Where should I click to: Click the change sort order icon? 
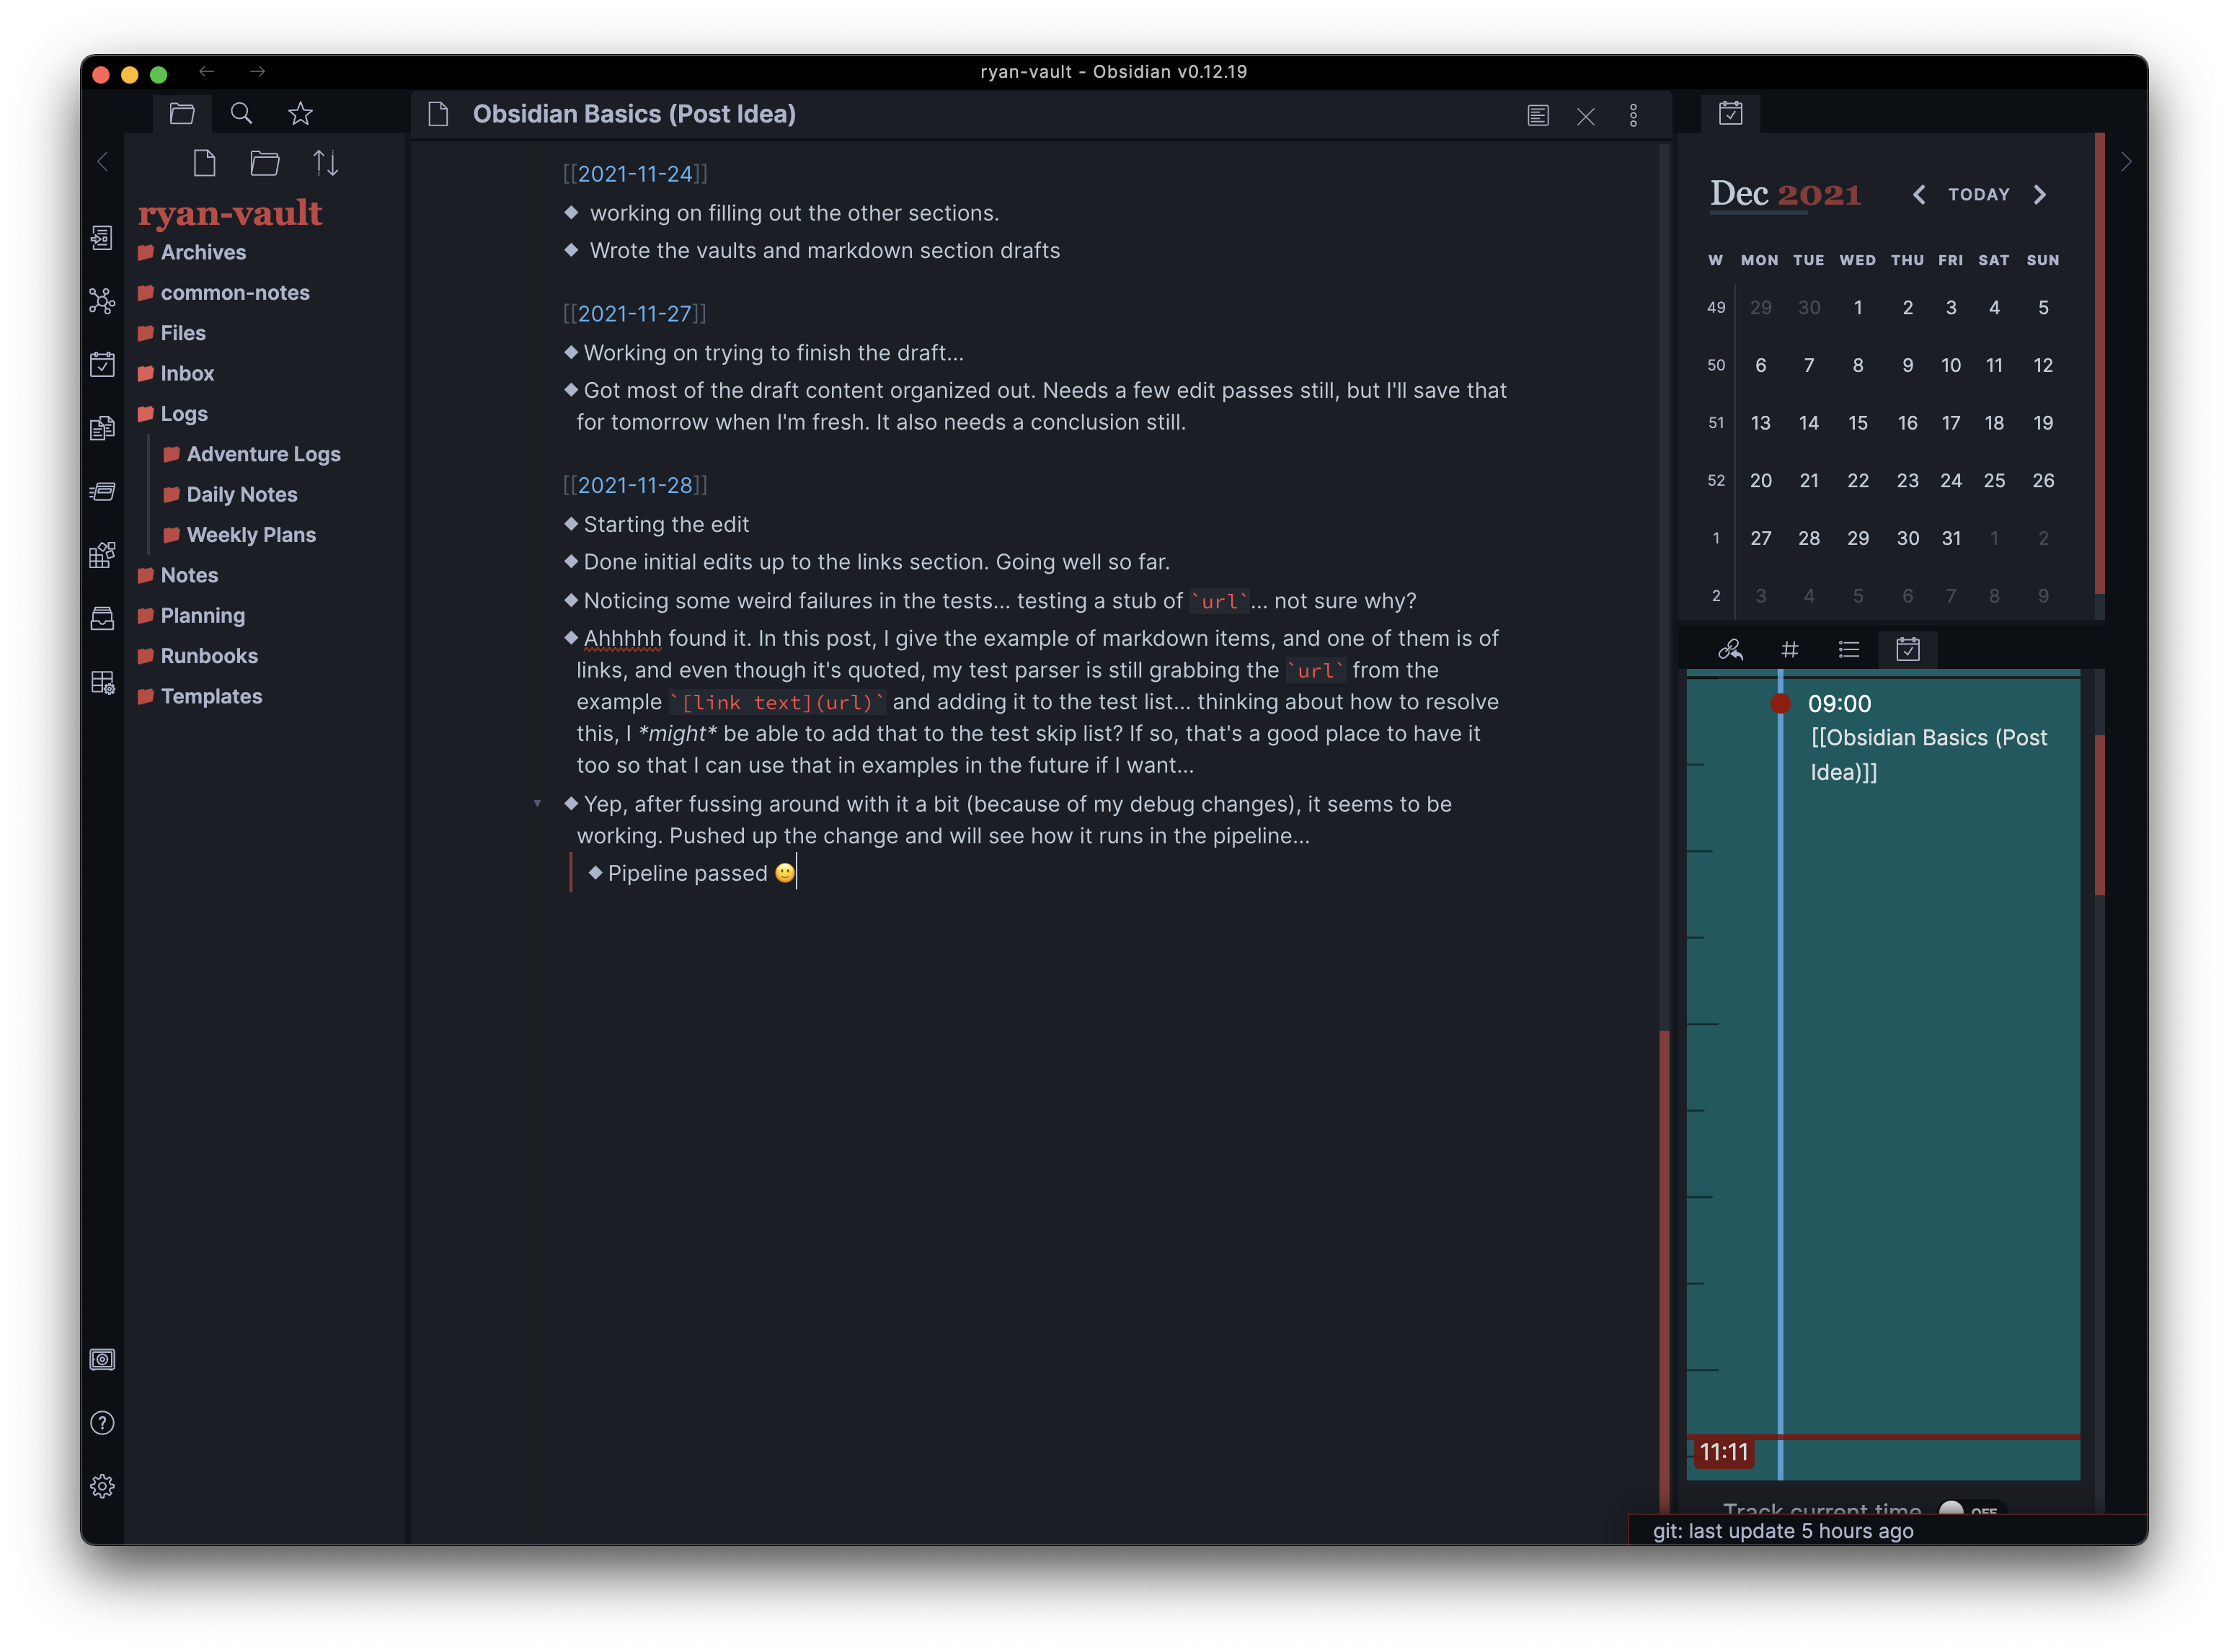coord(325,163)
